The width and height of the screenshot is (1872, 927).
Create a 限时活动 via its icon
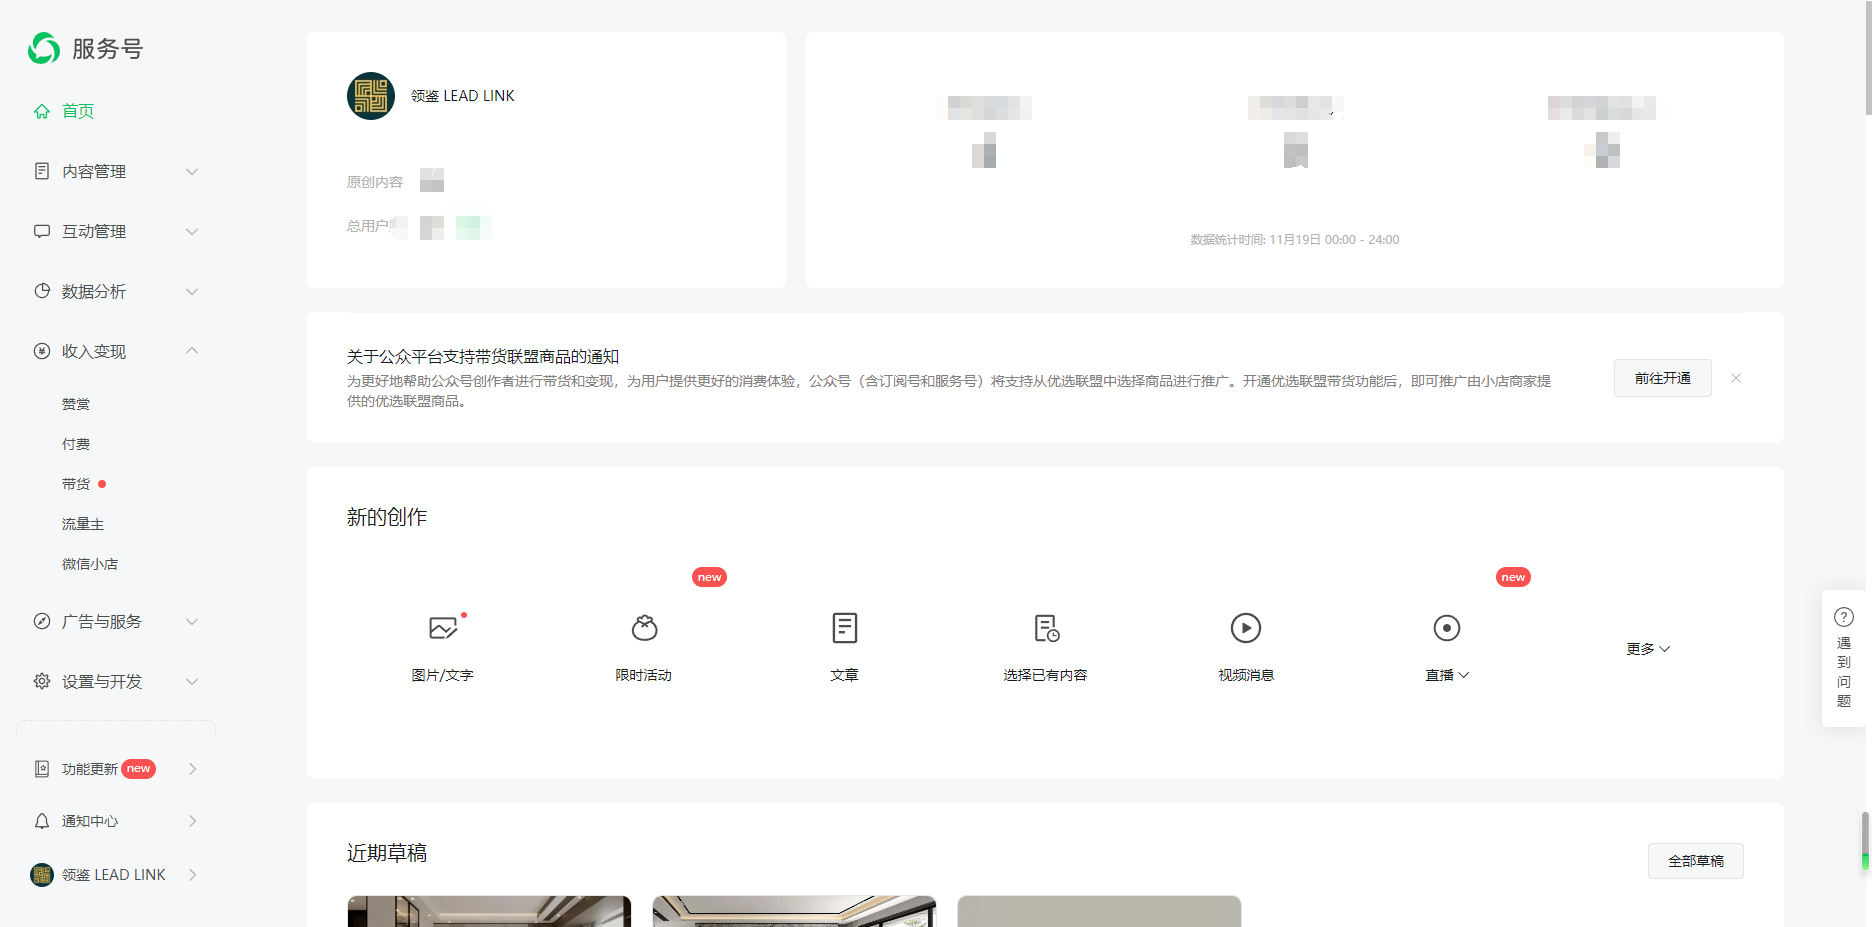645,628
